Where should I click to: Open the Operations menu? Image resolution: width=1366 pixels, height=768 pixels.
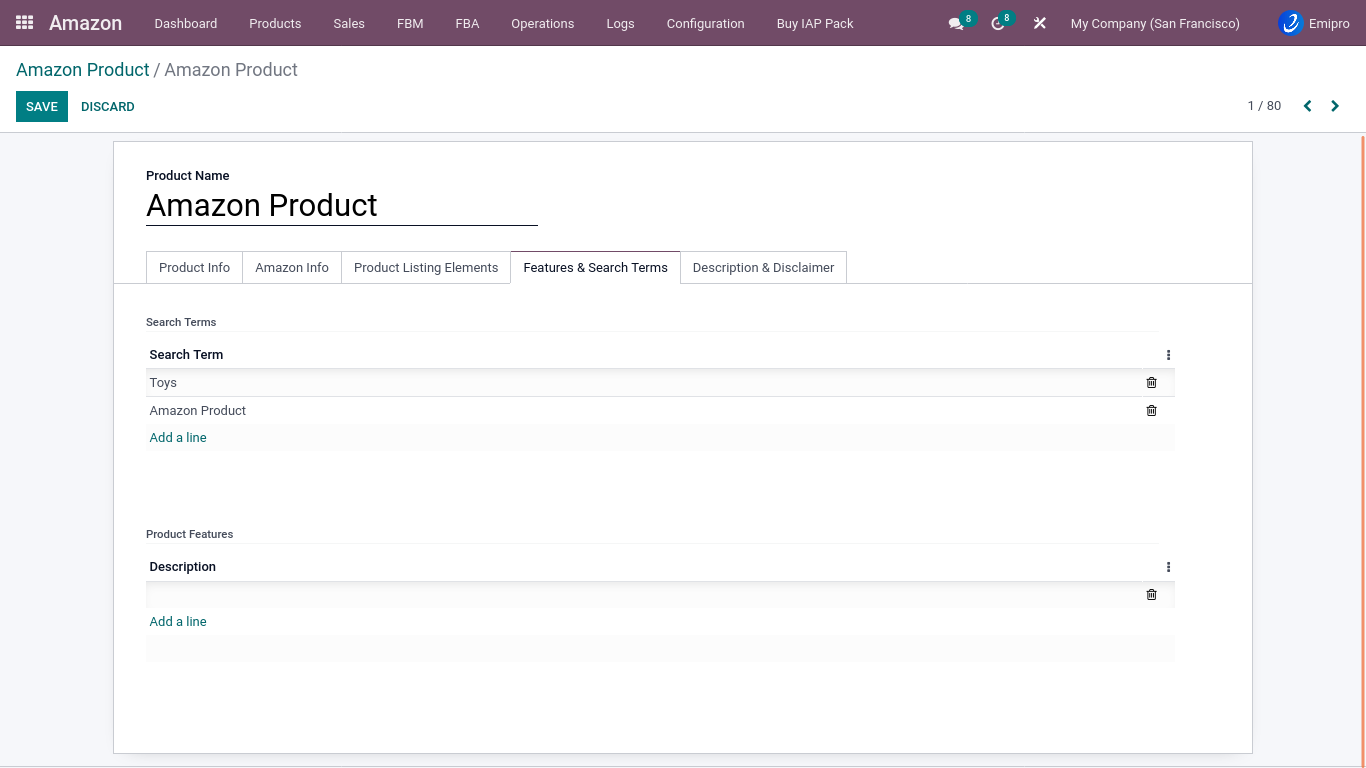542,23
